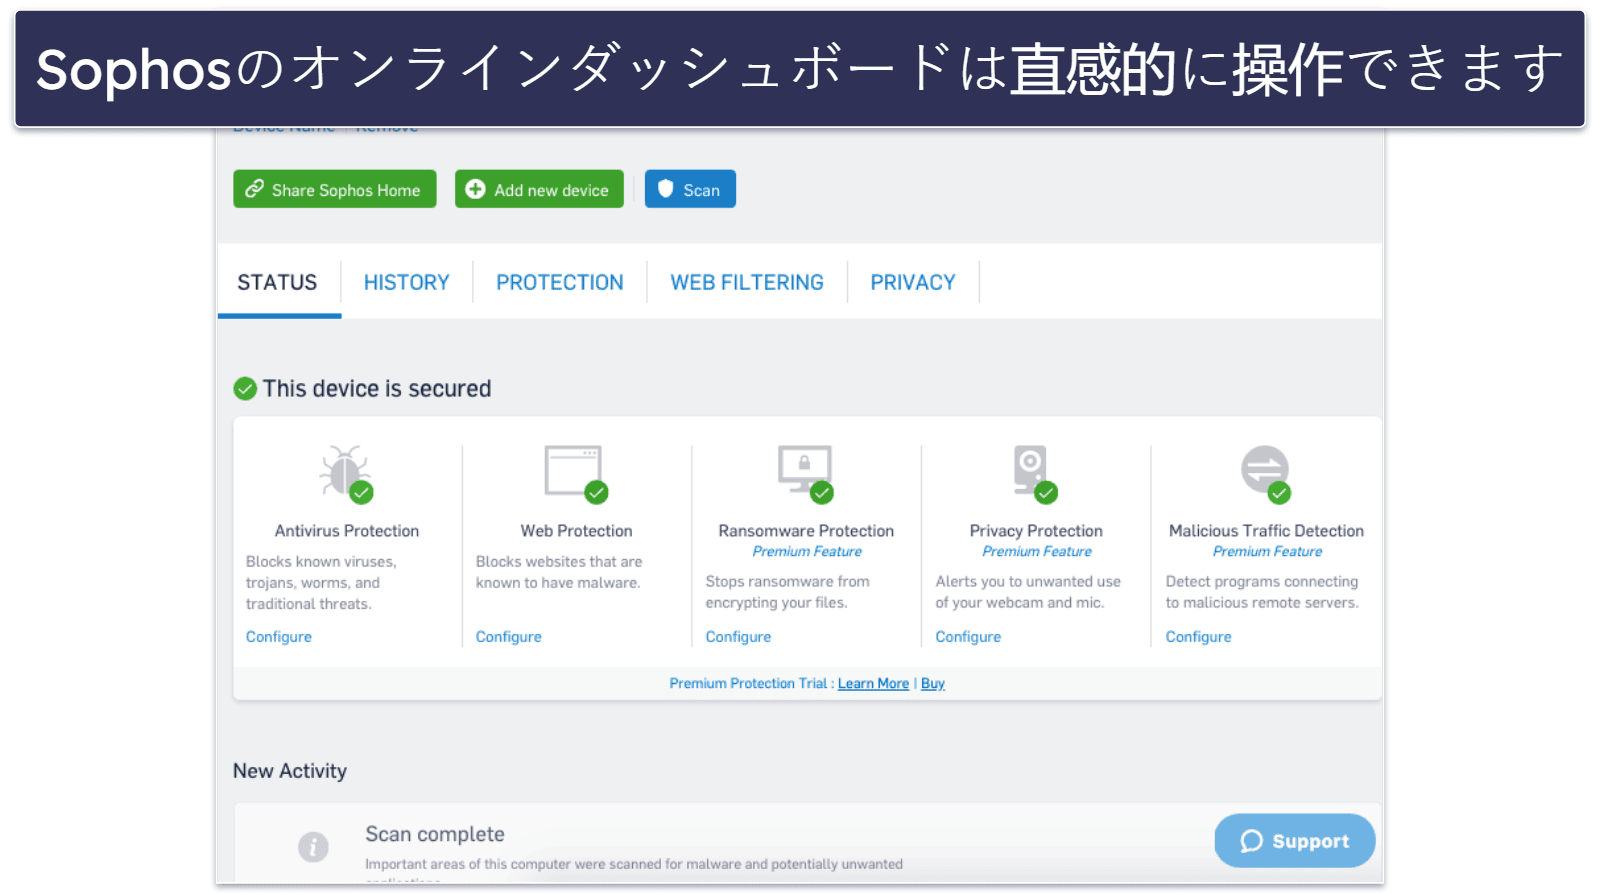Open the PROTECTION tab
1599x895 pixels.
coord(560,283)
